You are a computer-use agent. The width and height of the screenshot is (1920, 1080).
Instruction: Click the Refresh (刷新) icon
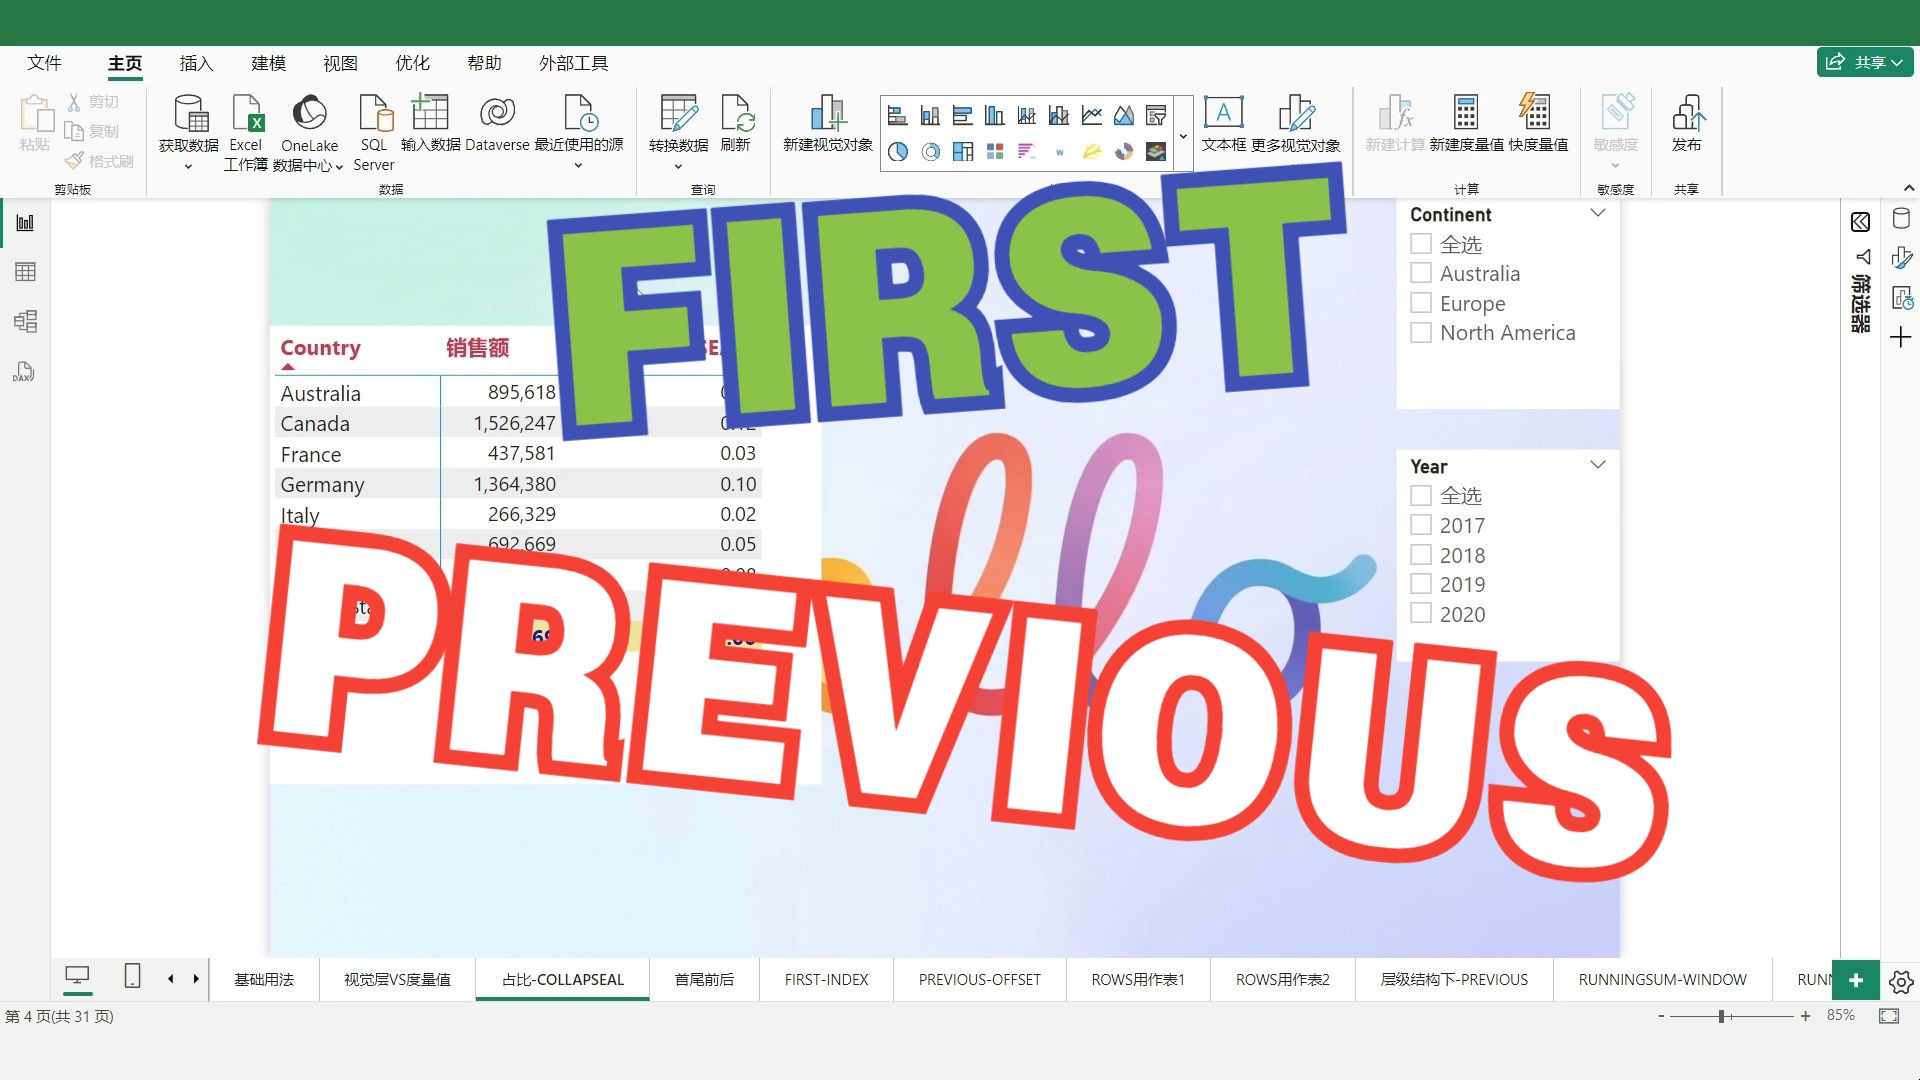coord(737,122)
